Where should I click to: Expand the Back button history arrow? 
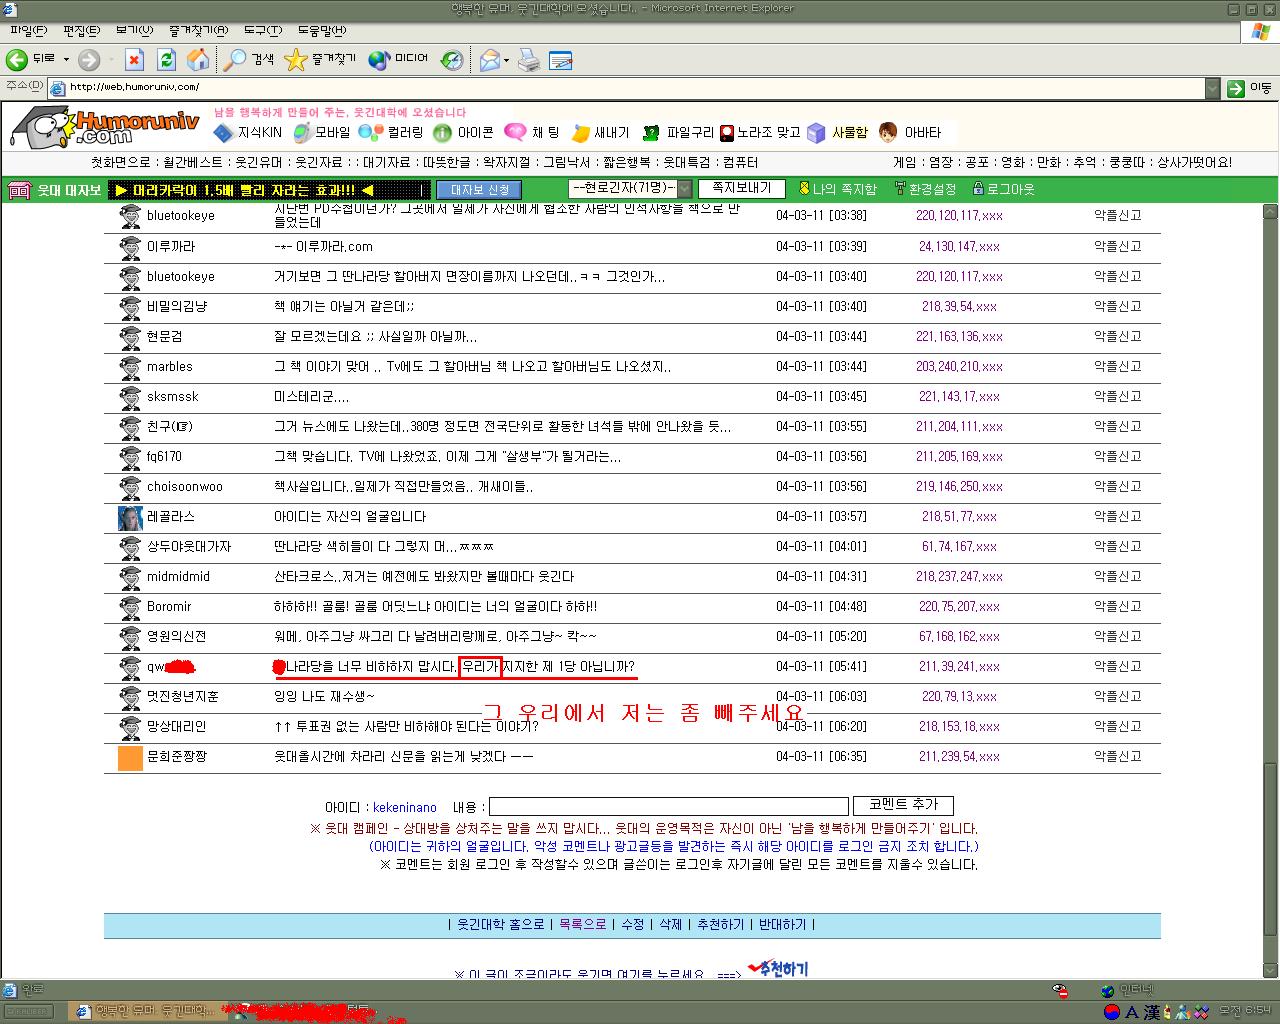66,60
